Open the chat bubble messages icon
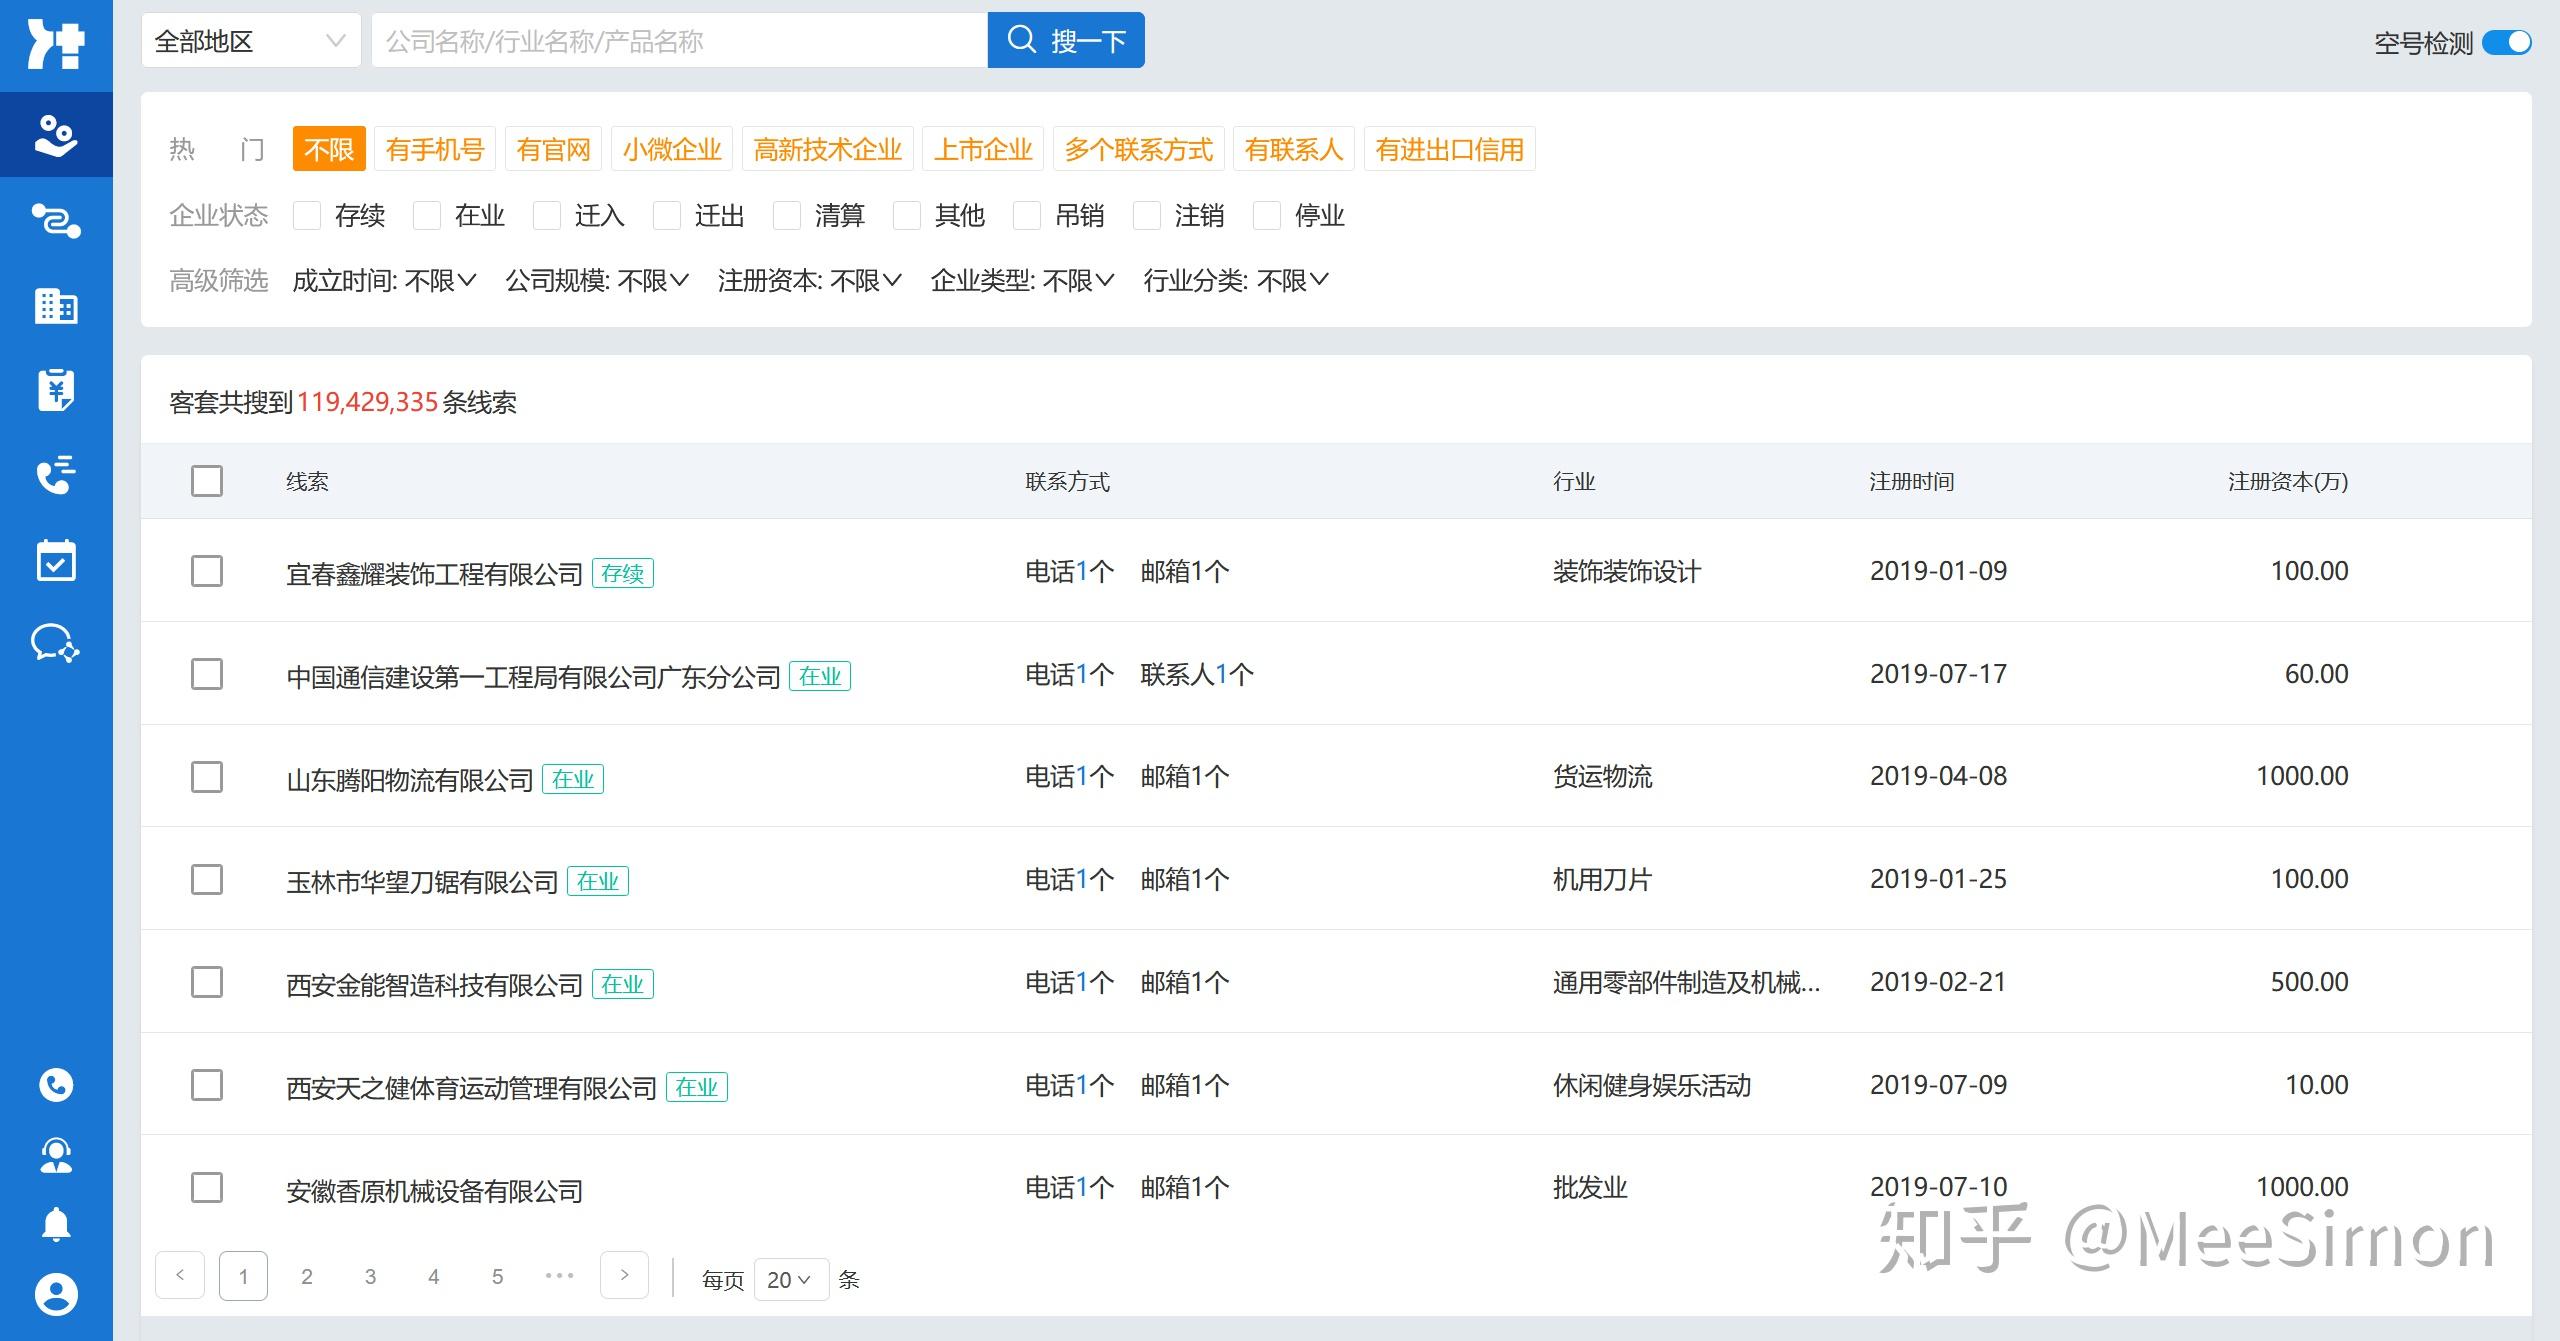The width and height of the screenshot is (2560, 1341). (x=56, y=644)
